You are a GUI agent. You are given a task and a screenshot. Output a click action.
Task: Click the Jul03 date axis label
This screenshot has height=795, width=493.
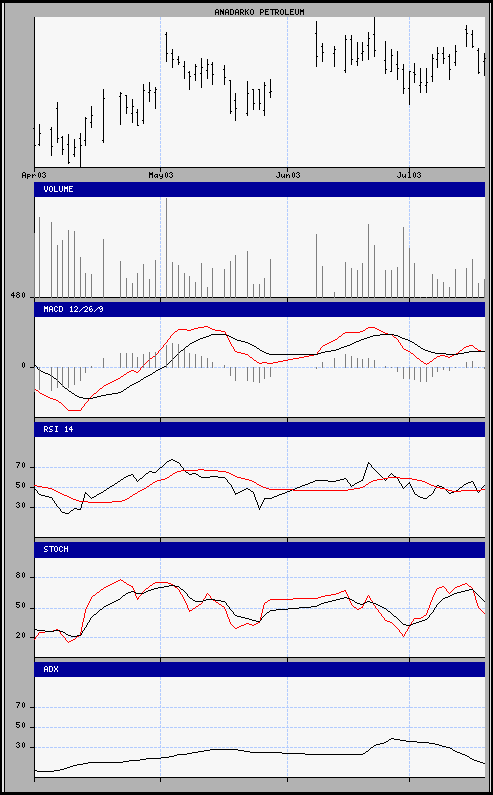click(x=409, y=175)
